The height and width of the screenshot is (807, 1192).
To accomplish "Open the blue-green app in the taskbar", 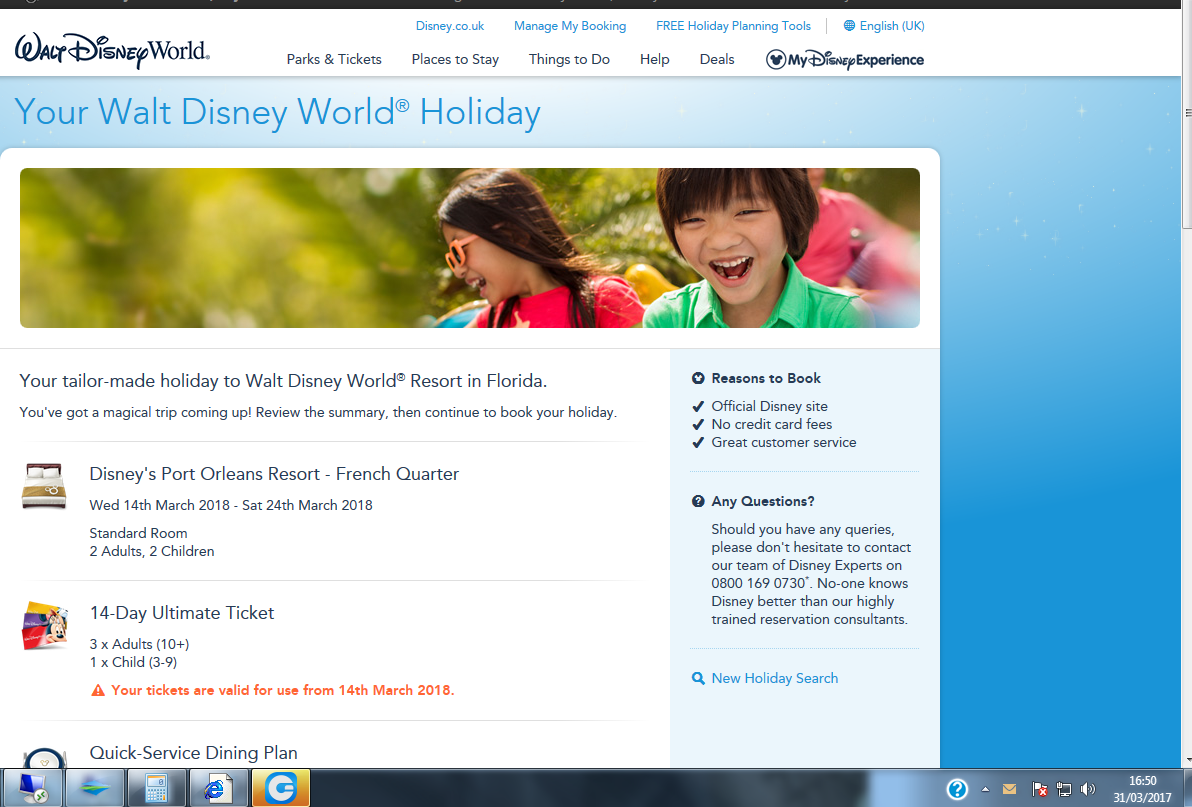I will (x=95, y=788).
